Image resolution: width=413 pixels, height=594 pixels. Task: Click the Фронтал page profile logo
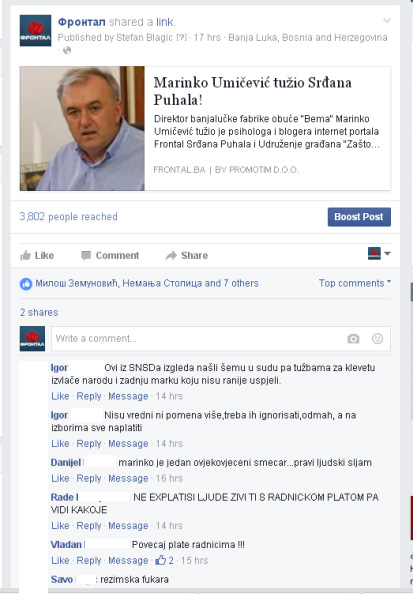coord(35,30)
